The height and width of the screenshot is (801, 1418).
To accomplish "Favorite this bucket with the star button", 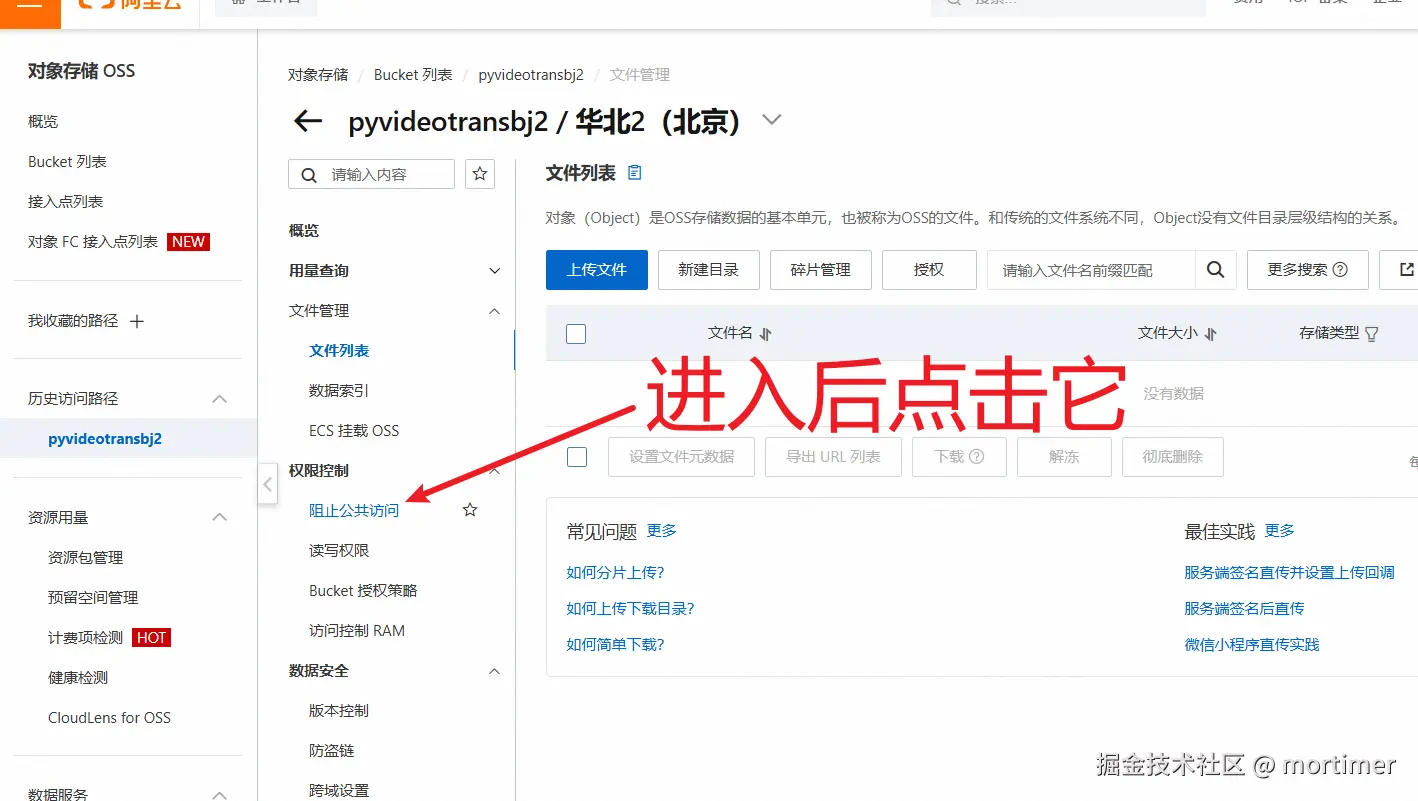I will [x=480, y=174].
